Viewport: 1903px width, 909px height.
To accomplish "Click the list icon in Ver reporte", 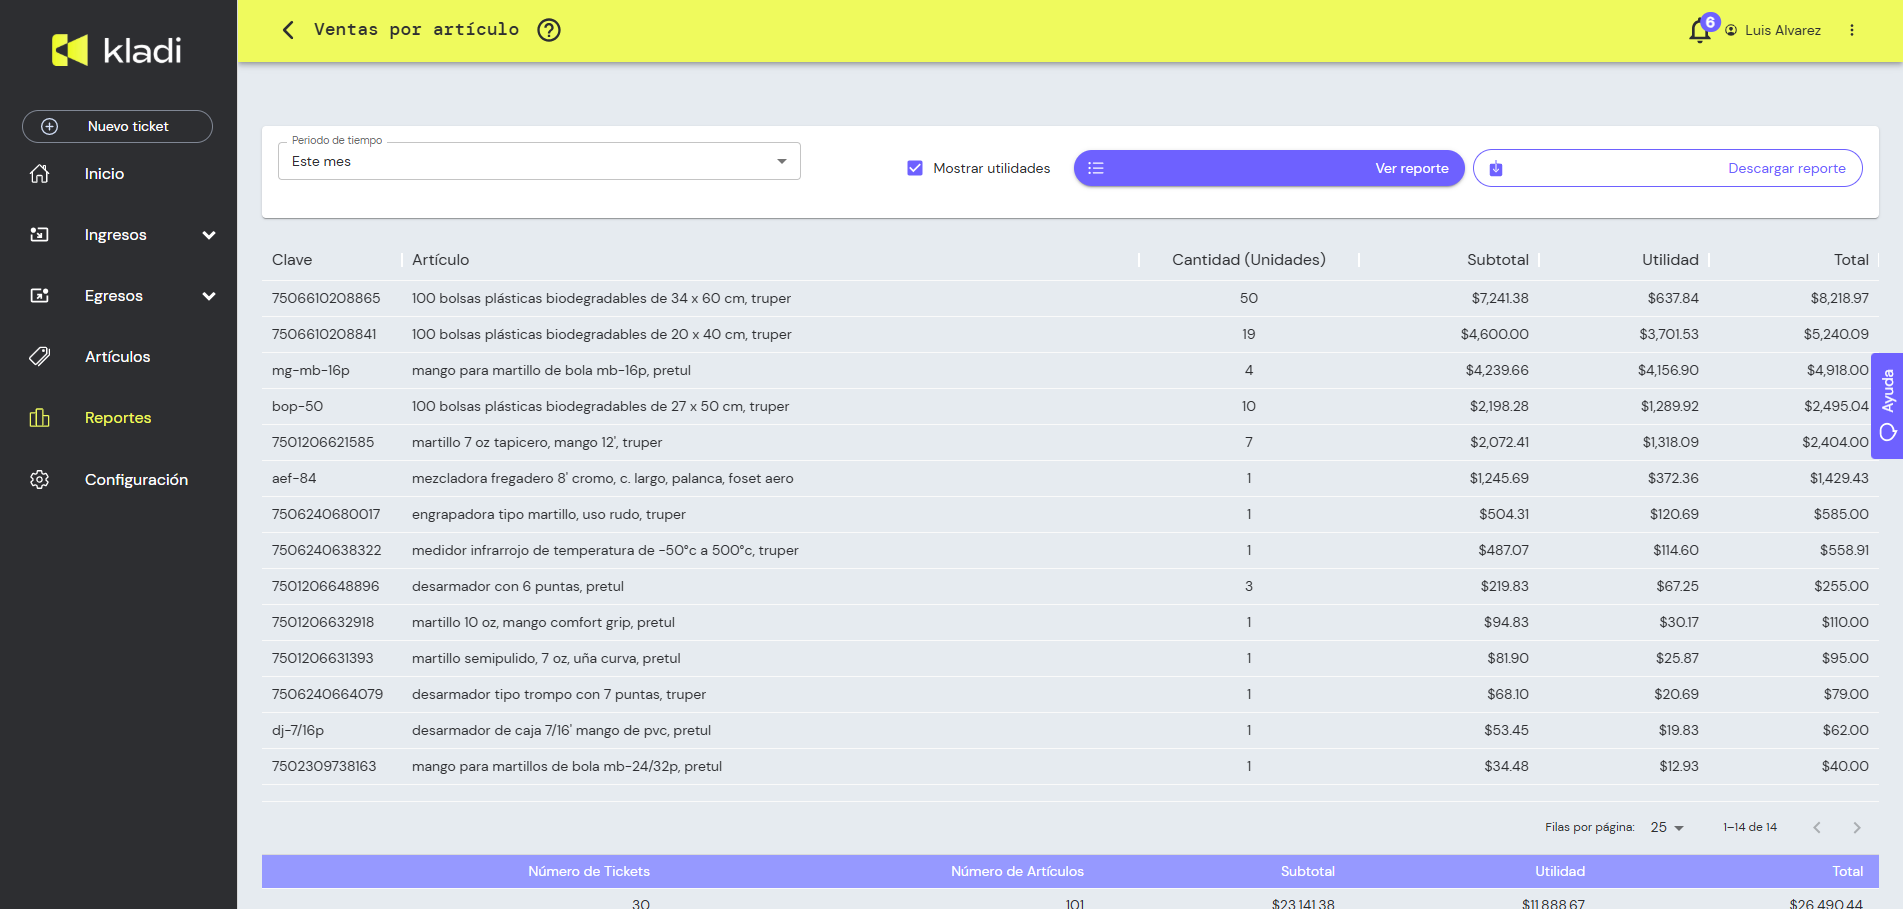I will pos(1096,168).
